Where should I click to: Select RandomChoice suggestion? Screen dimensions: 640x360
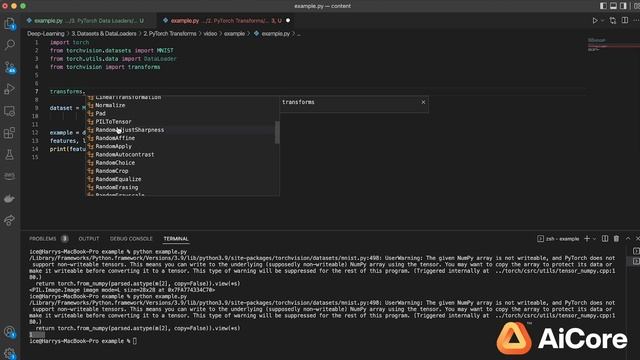(x=182, y=162)
